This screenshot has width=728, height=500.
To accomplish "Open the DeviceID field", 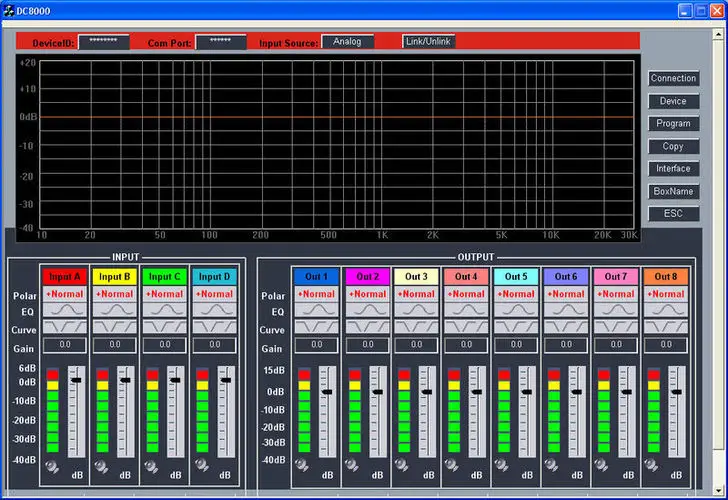I will (x=103, y=42).
